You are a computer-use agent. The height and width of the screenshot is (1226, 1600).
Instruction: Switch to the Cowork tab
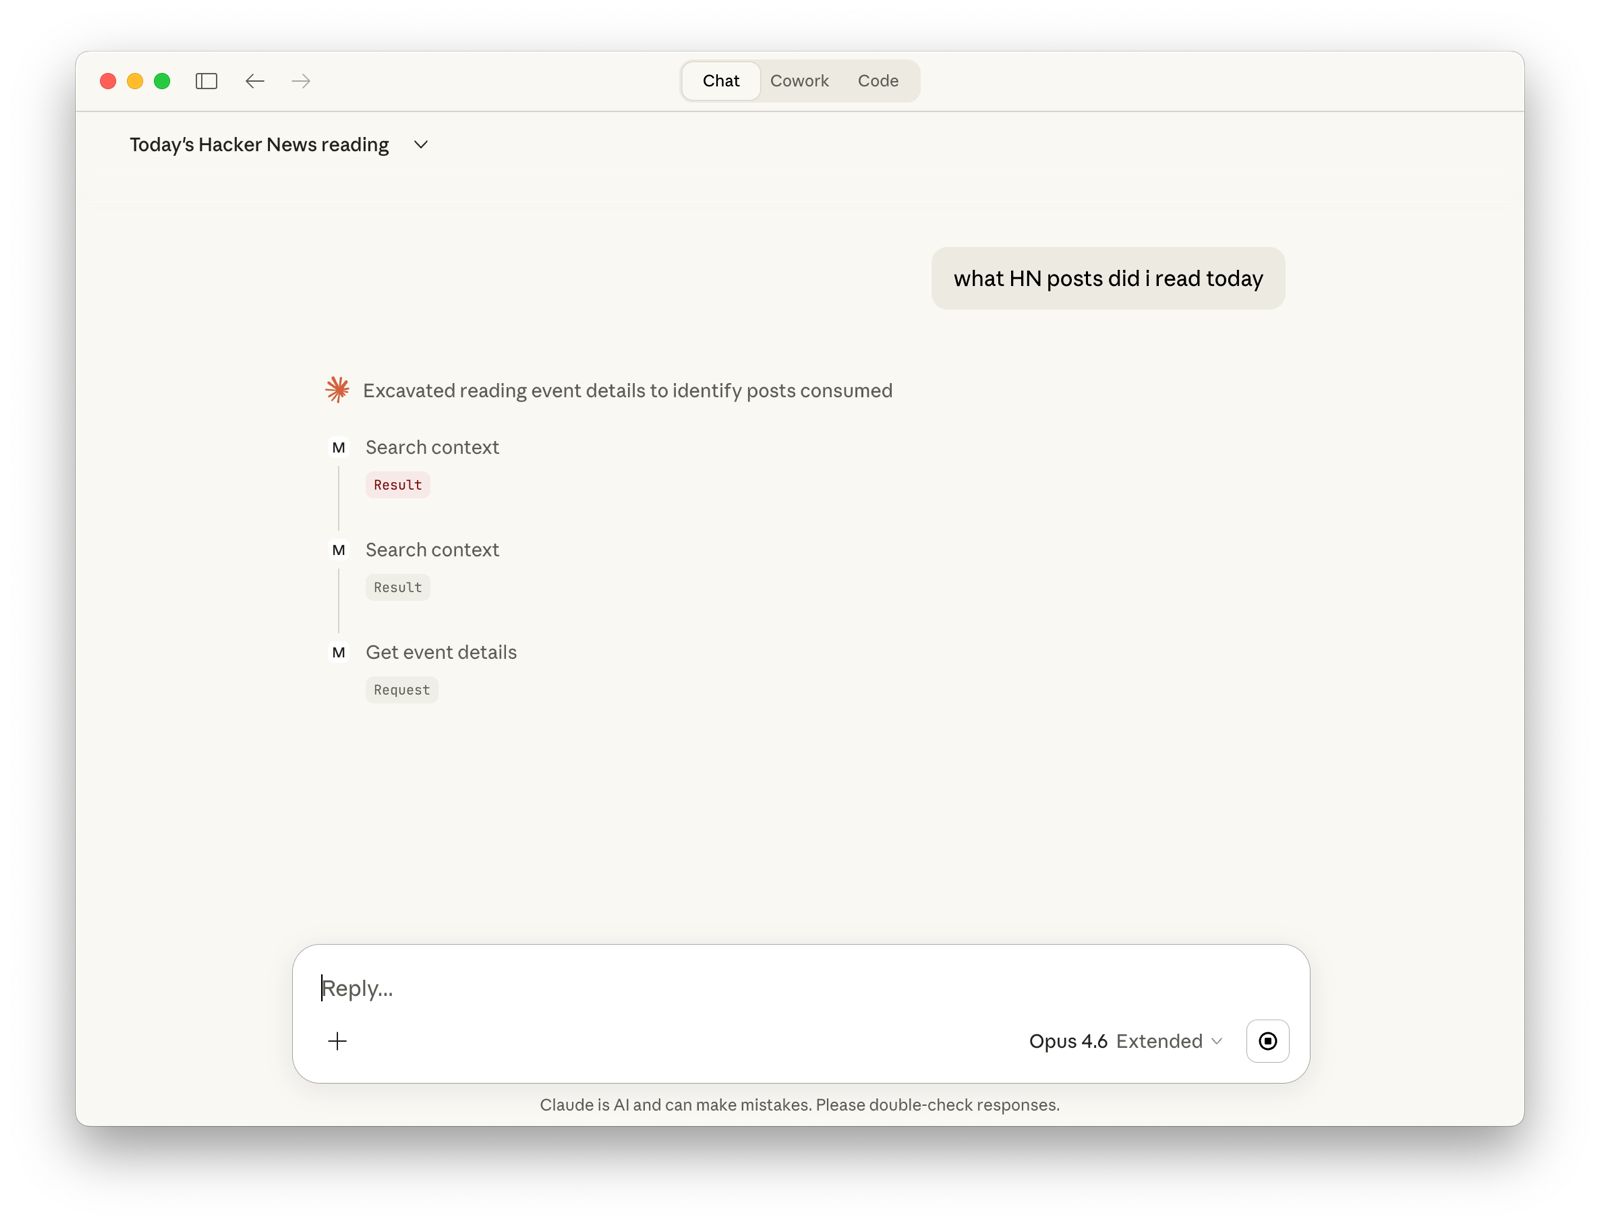[799, 81]
